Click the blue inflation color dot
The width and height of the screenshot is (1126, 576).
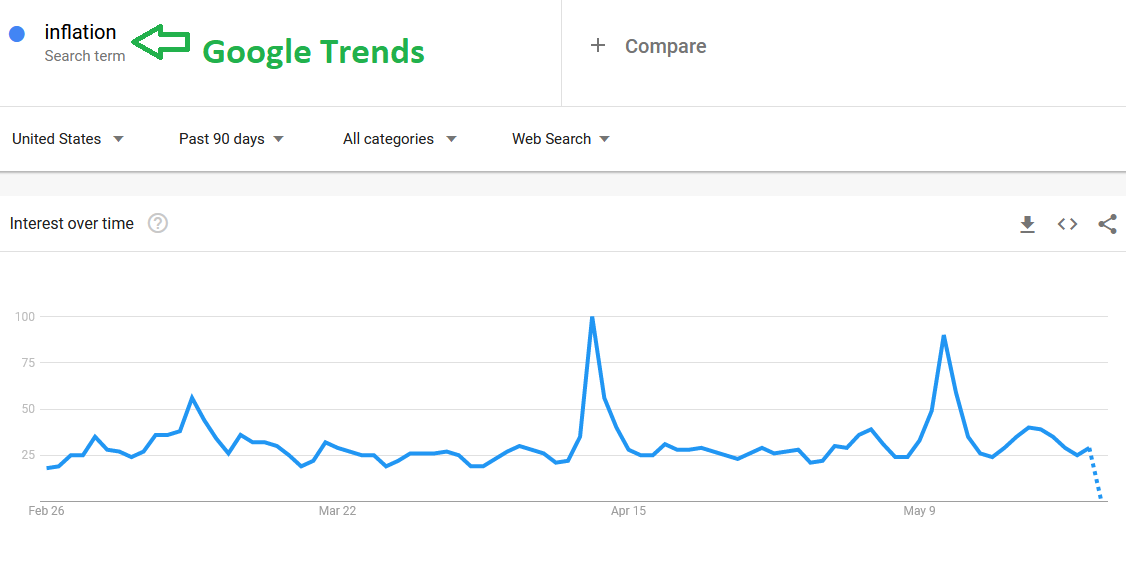click(x=17, y=34)
